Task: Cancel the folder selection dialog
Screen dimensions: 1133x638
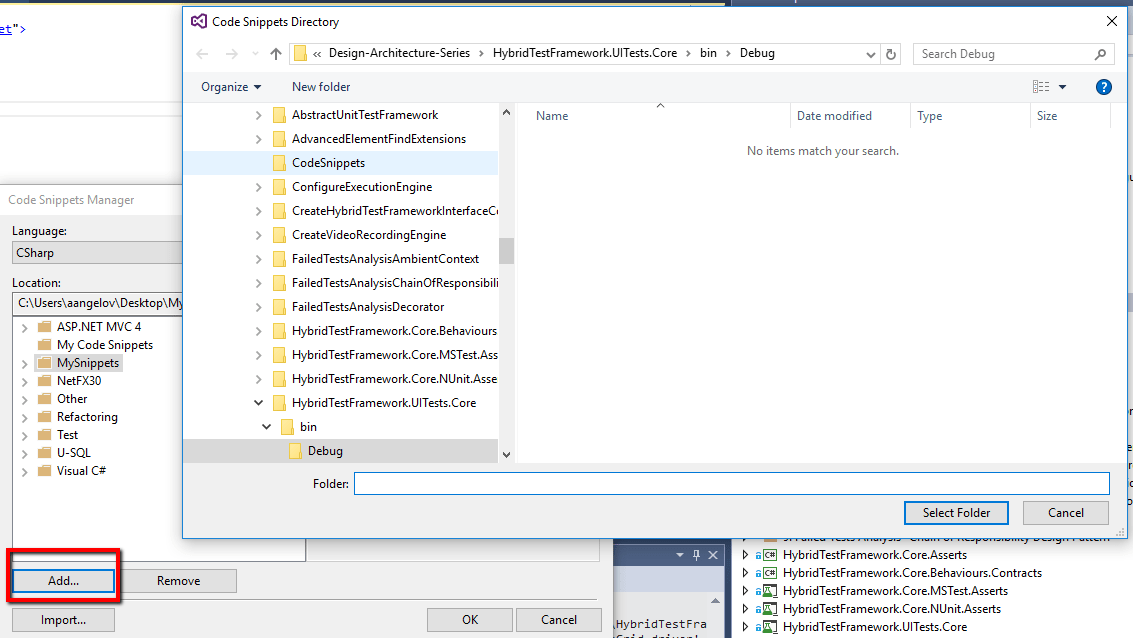Action: pyautogui.click(x=1066, y=512)
